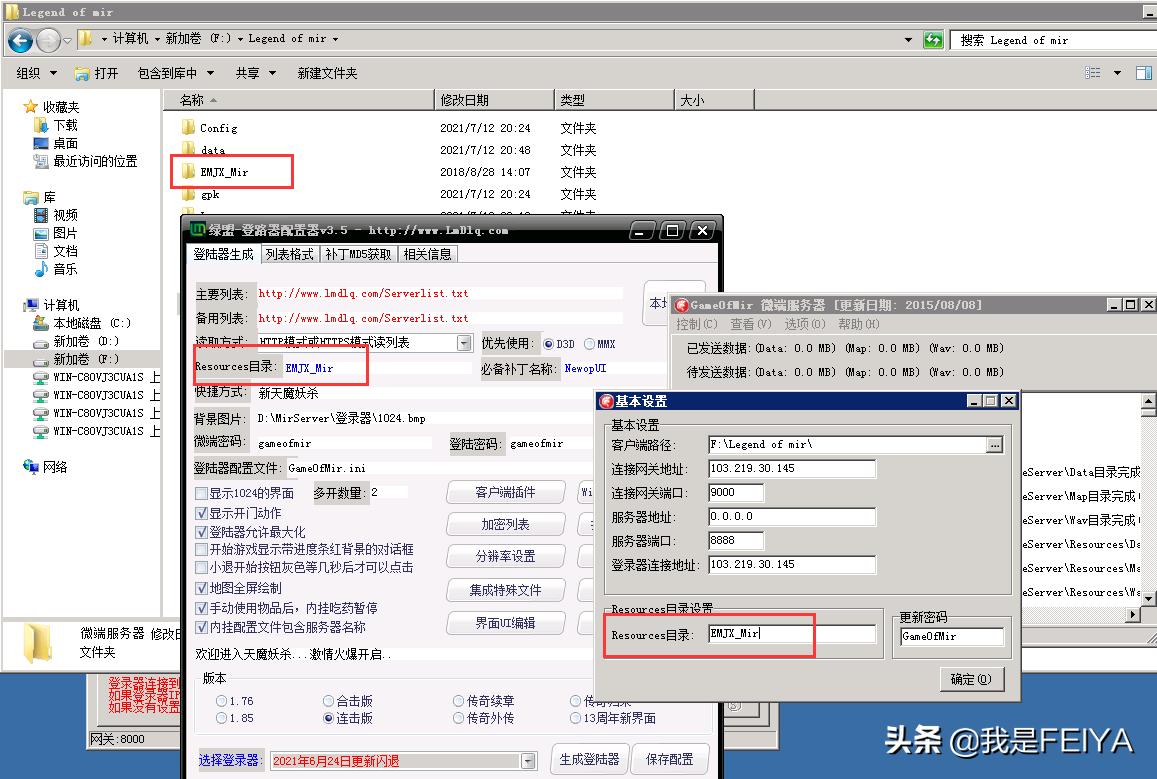1157x779 pixels.
Task: Click the 生成登陆器 button
Action: pyautogui.click(x=588, y=759)
